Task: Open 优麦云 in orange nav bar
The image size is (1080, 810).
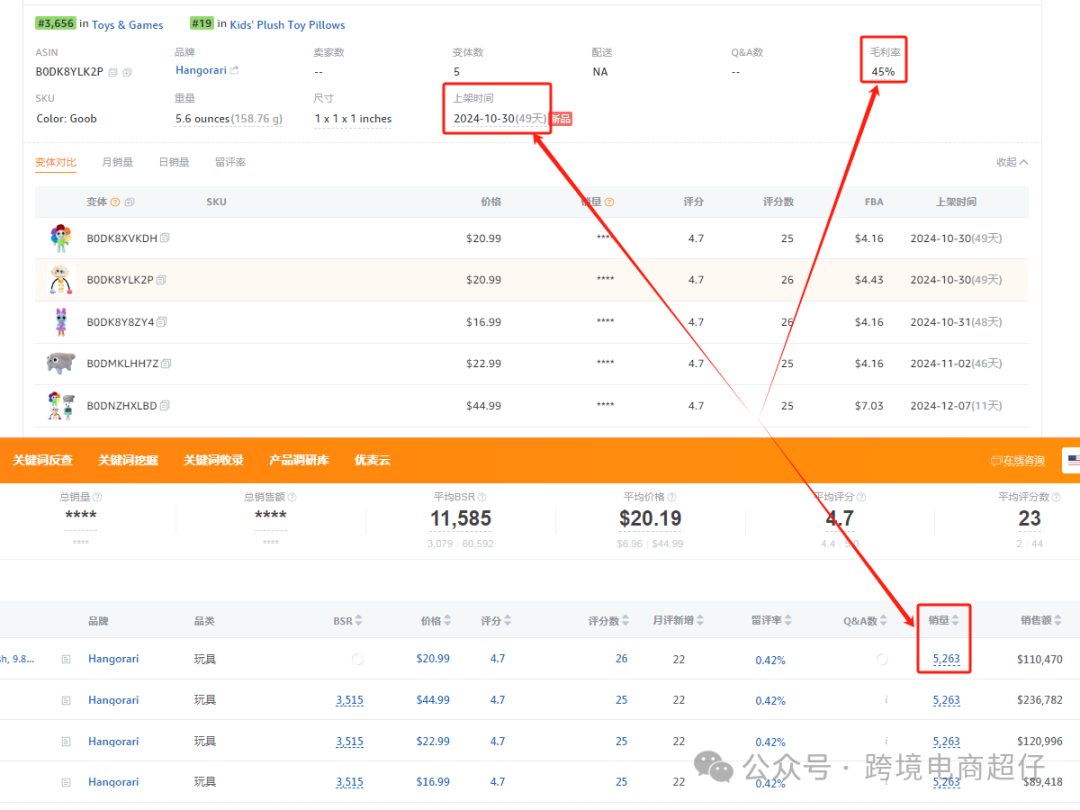Action: tap(373, 460)
